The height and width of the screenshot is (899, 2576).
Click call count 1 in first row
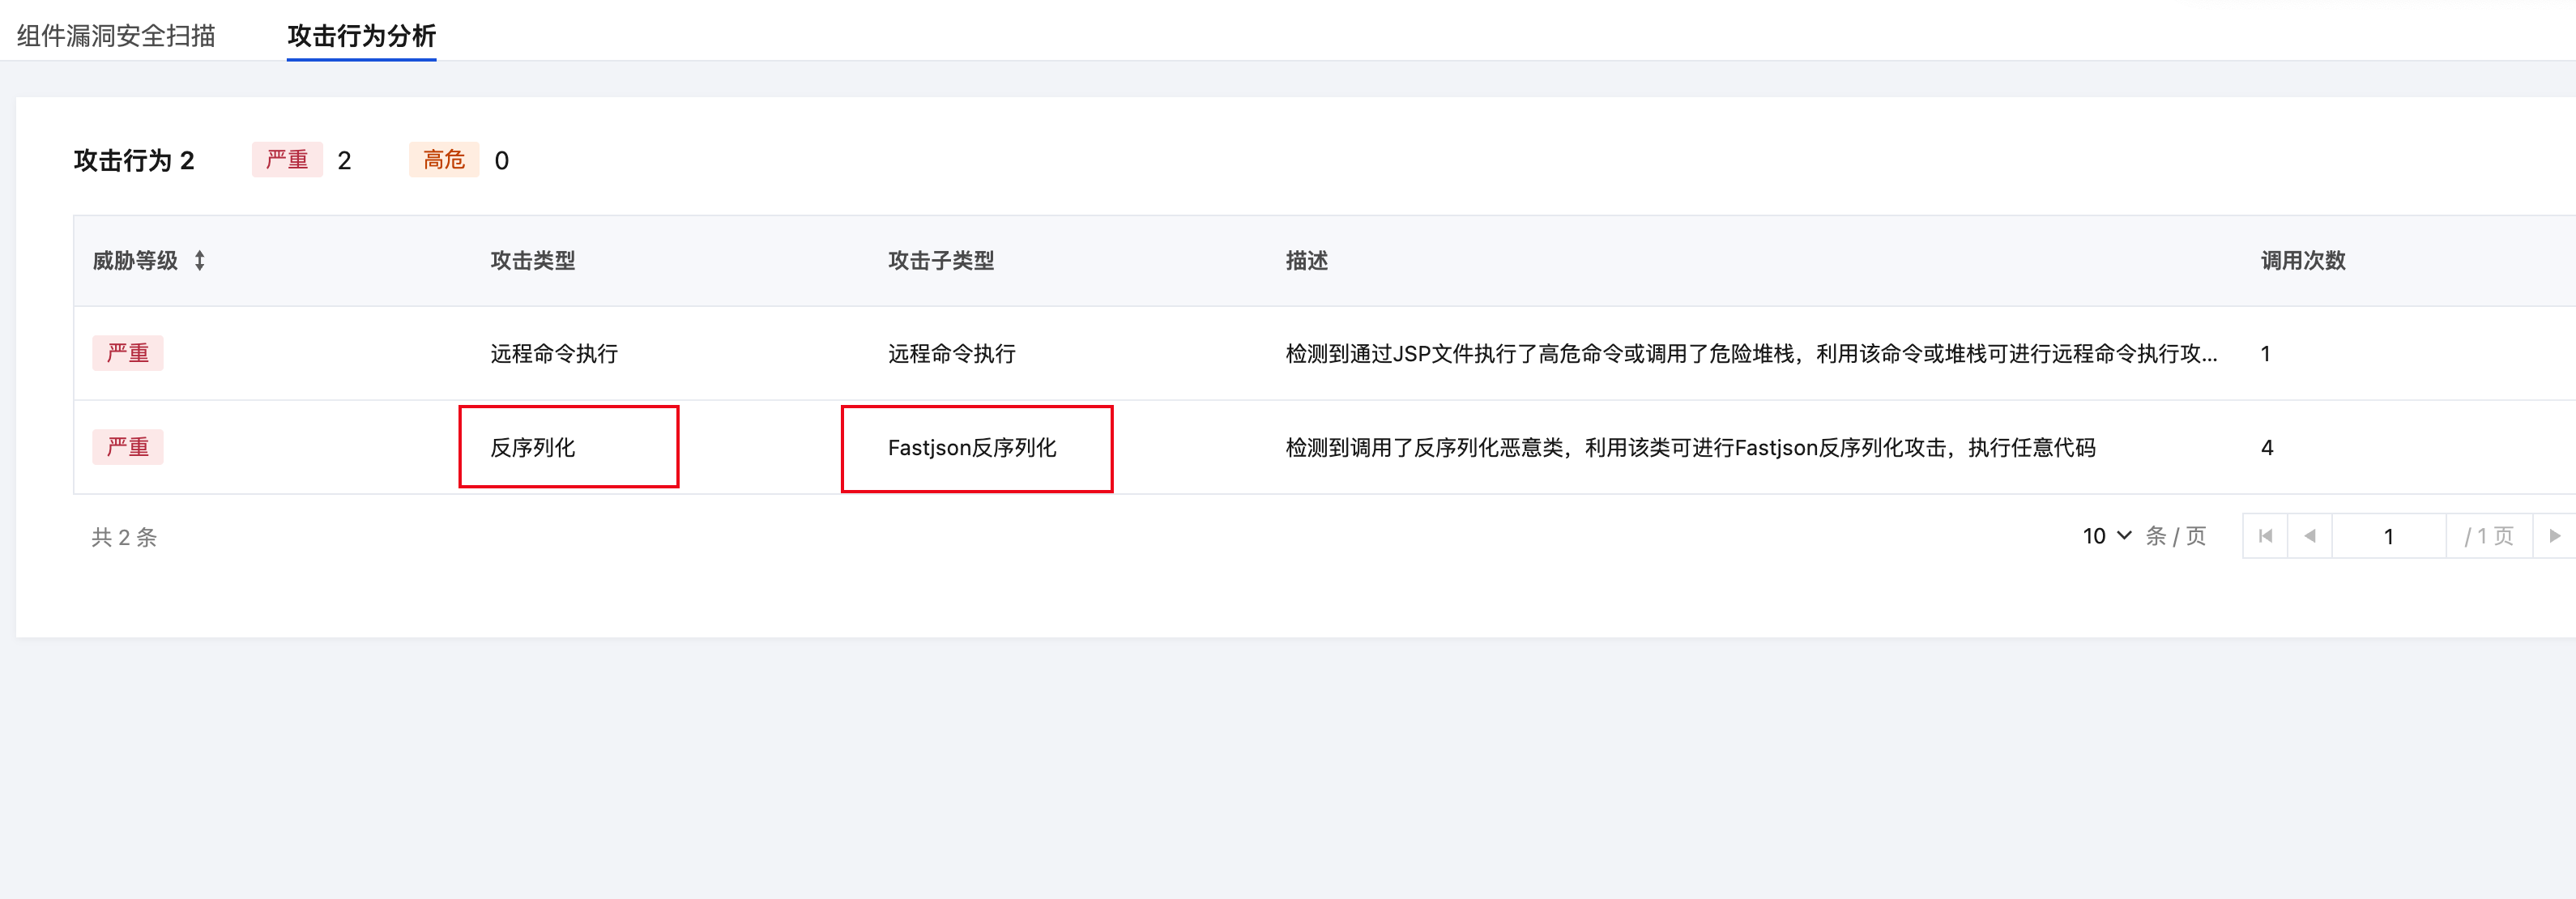coord(2266,353)
